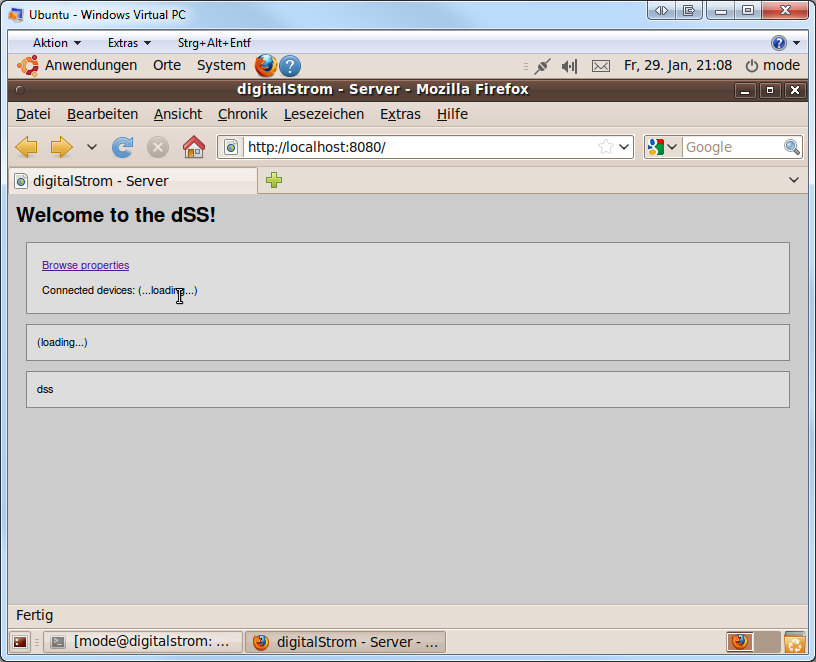Go forward with the Firefox forward arrow

pos(61,147)
